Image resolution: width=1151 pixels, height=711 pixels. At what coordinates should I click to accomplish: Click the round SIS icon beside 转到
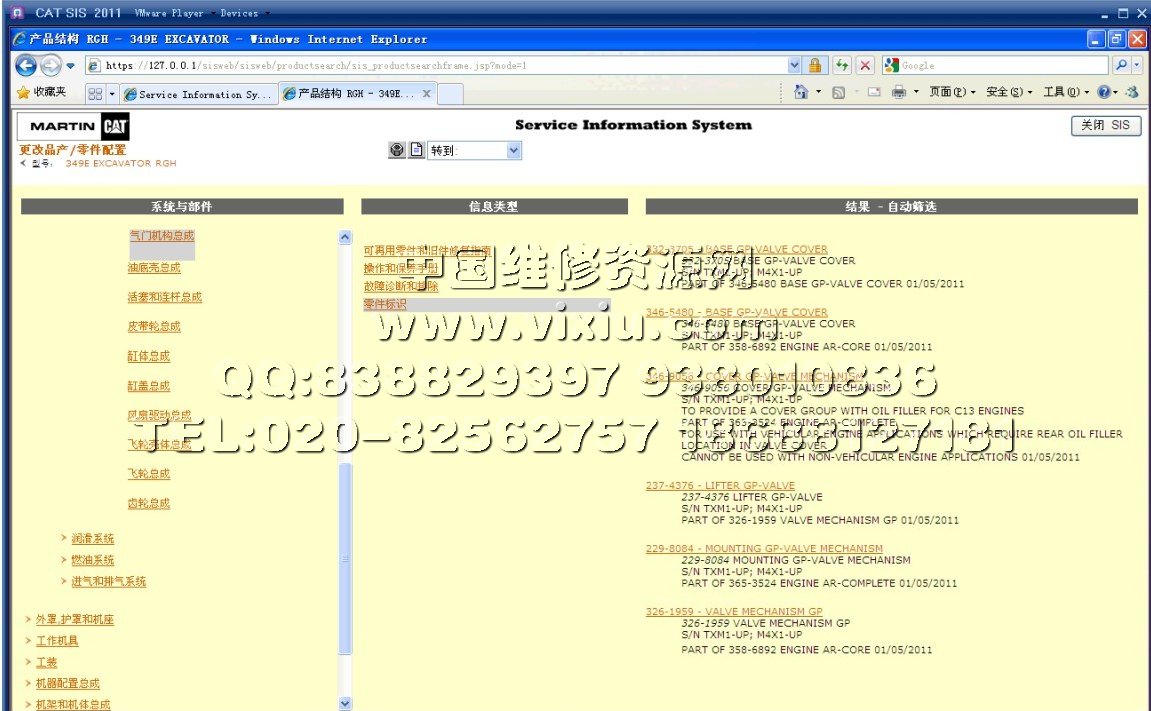pyautogui.click(x=397, y=150)
